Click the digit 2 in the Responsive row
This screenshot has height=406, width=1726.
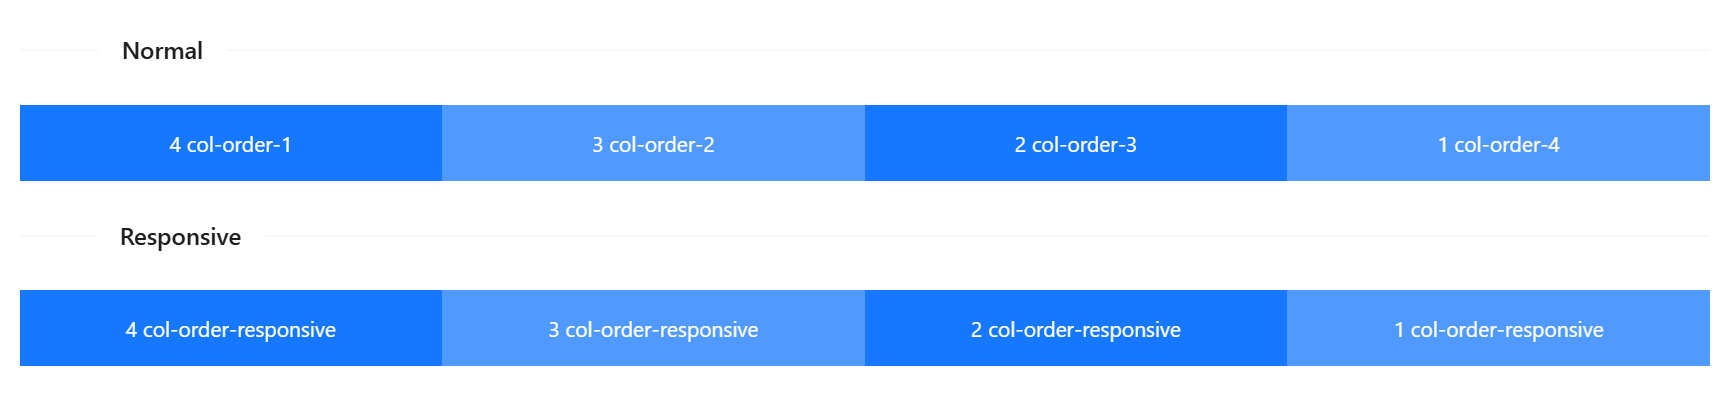coord(977,330)
